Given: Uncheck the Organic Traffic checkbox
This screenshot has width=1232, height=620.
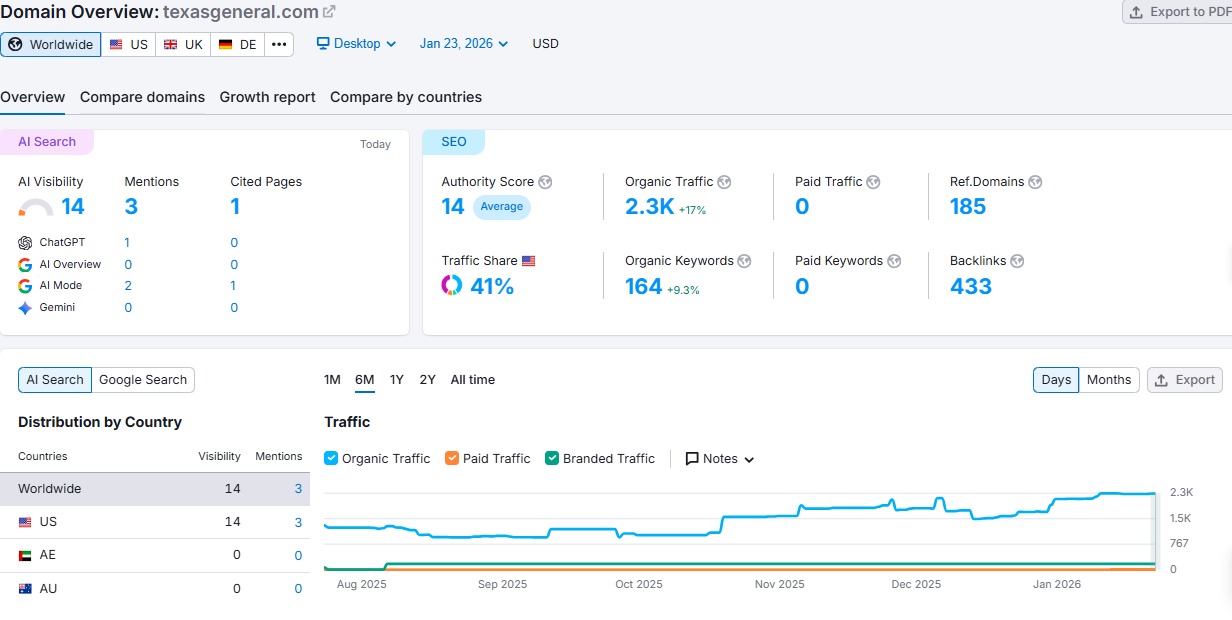Looking at the screenshot, I should coord(330,458).
